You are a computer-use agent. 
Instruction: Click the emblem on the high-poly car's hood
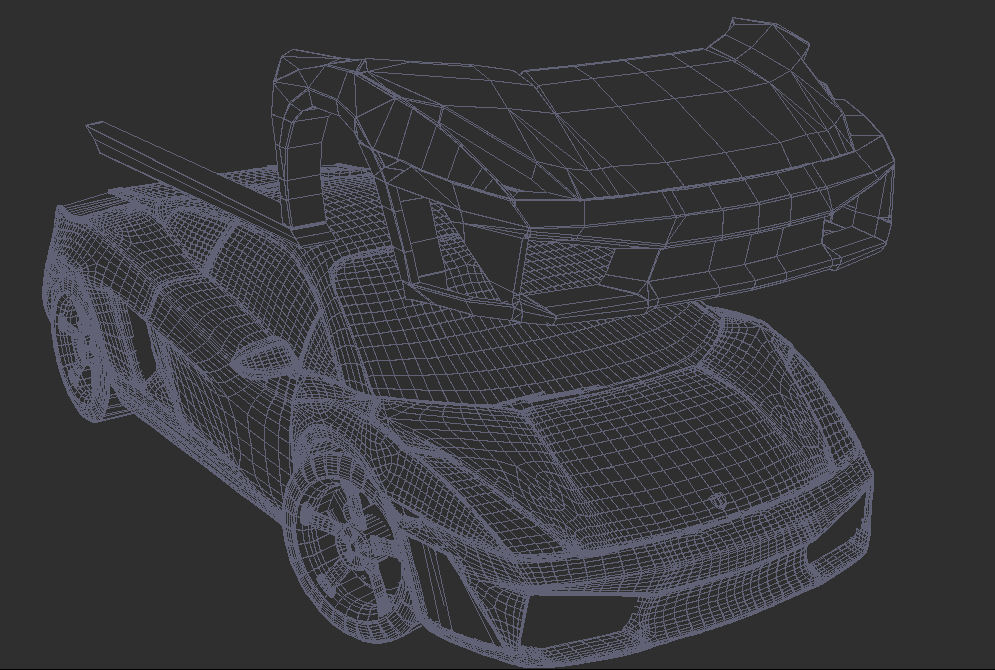(x=719, y=501)
